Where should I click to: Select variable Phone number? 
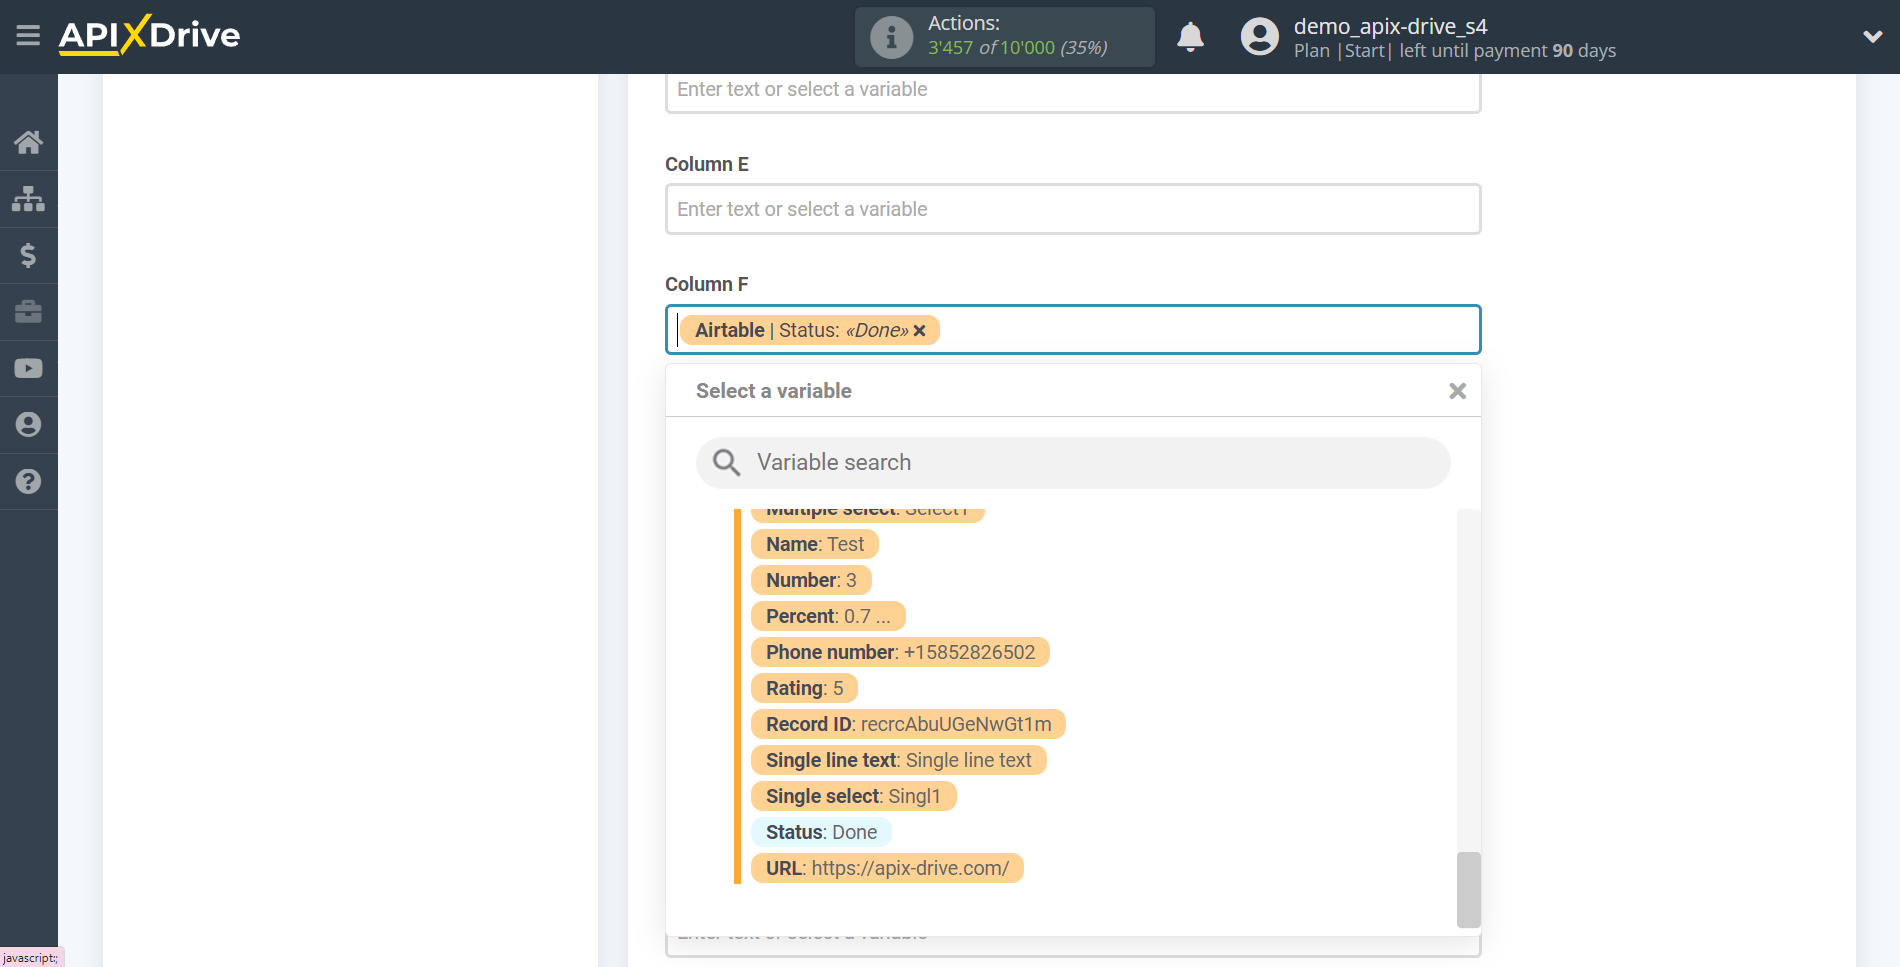tap(900, 652)
